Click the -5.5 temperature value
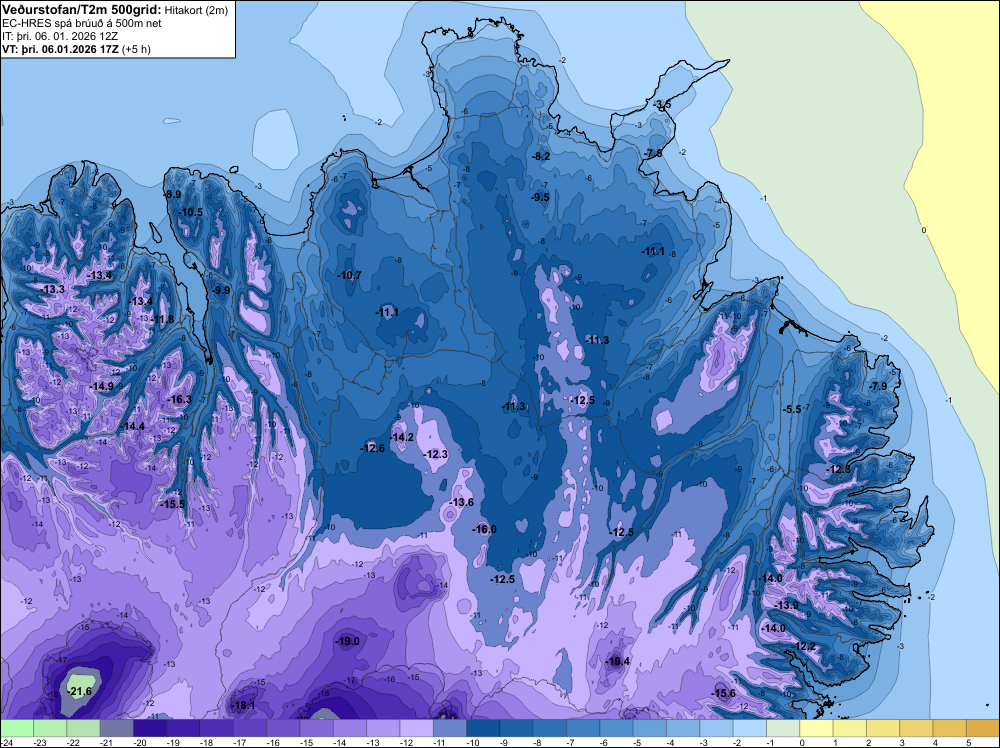 [x=792, y=409]
